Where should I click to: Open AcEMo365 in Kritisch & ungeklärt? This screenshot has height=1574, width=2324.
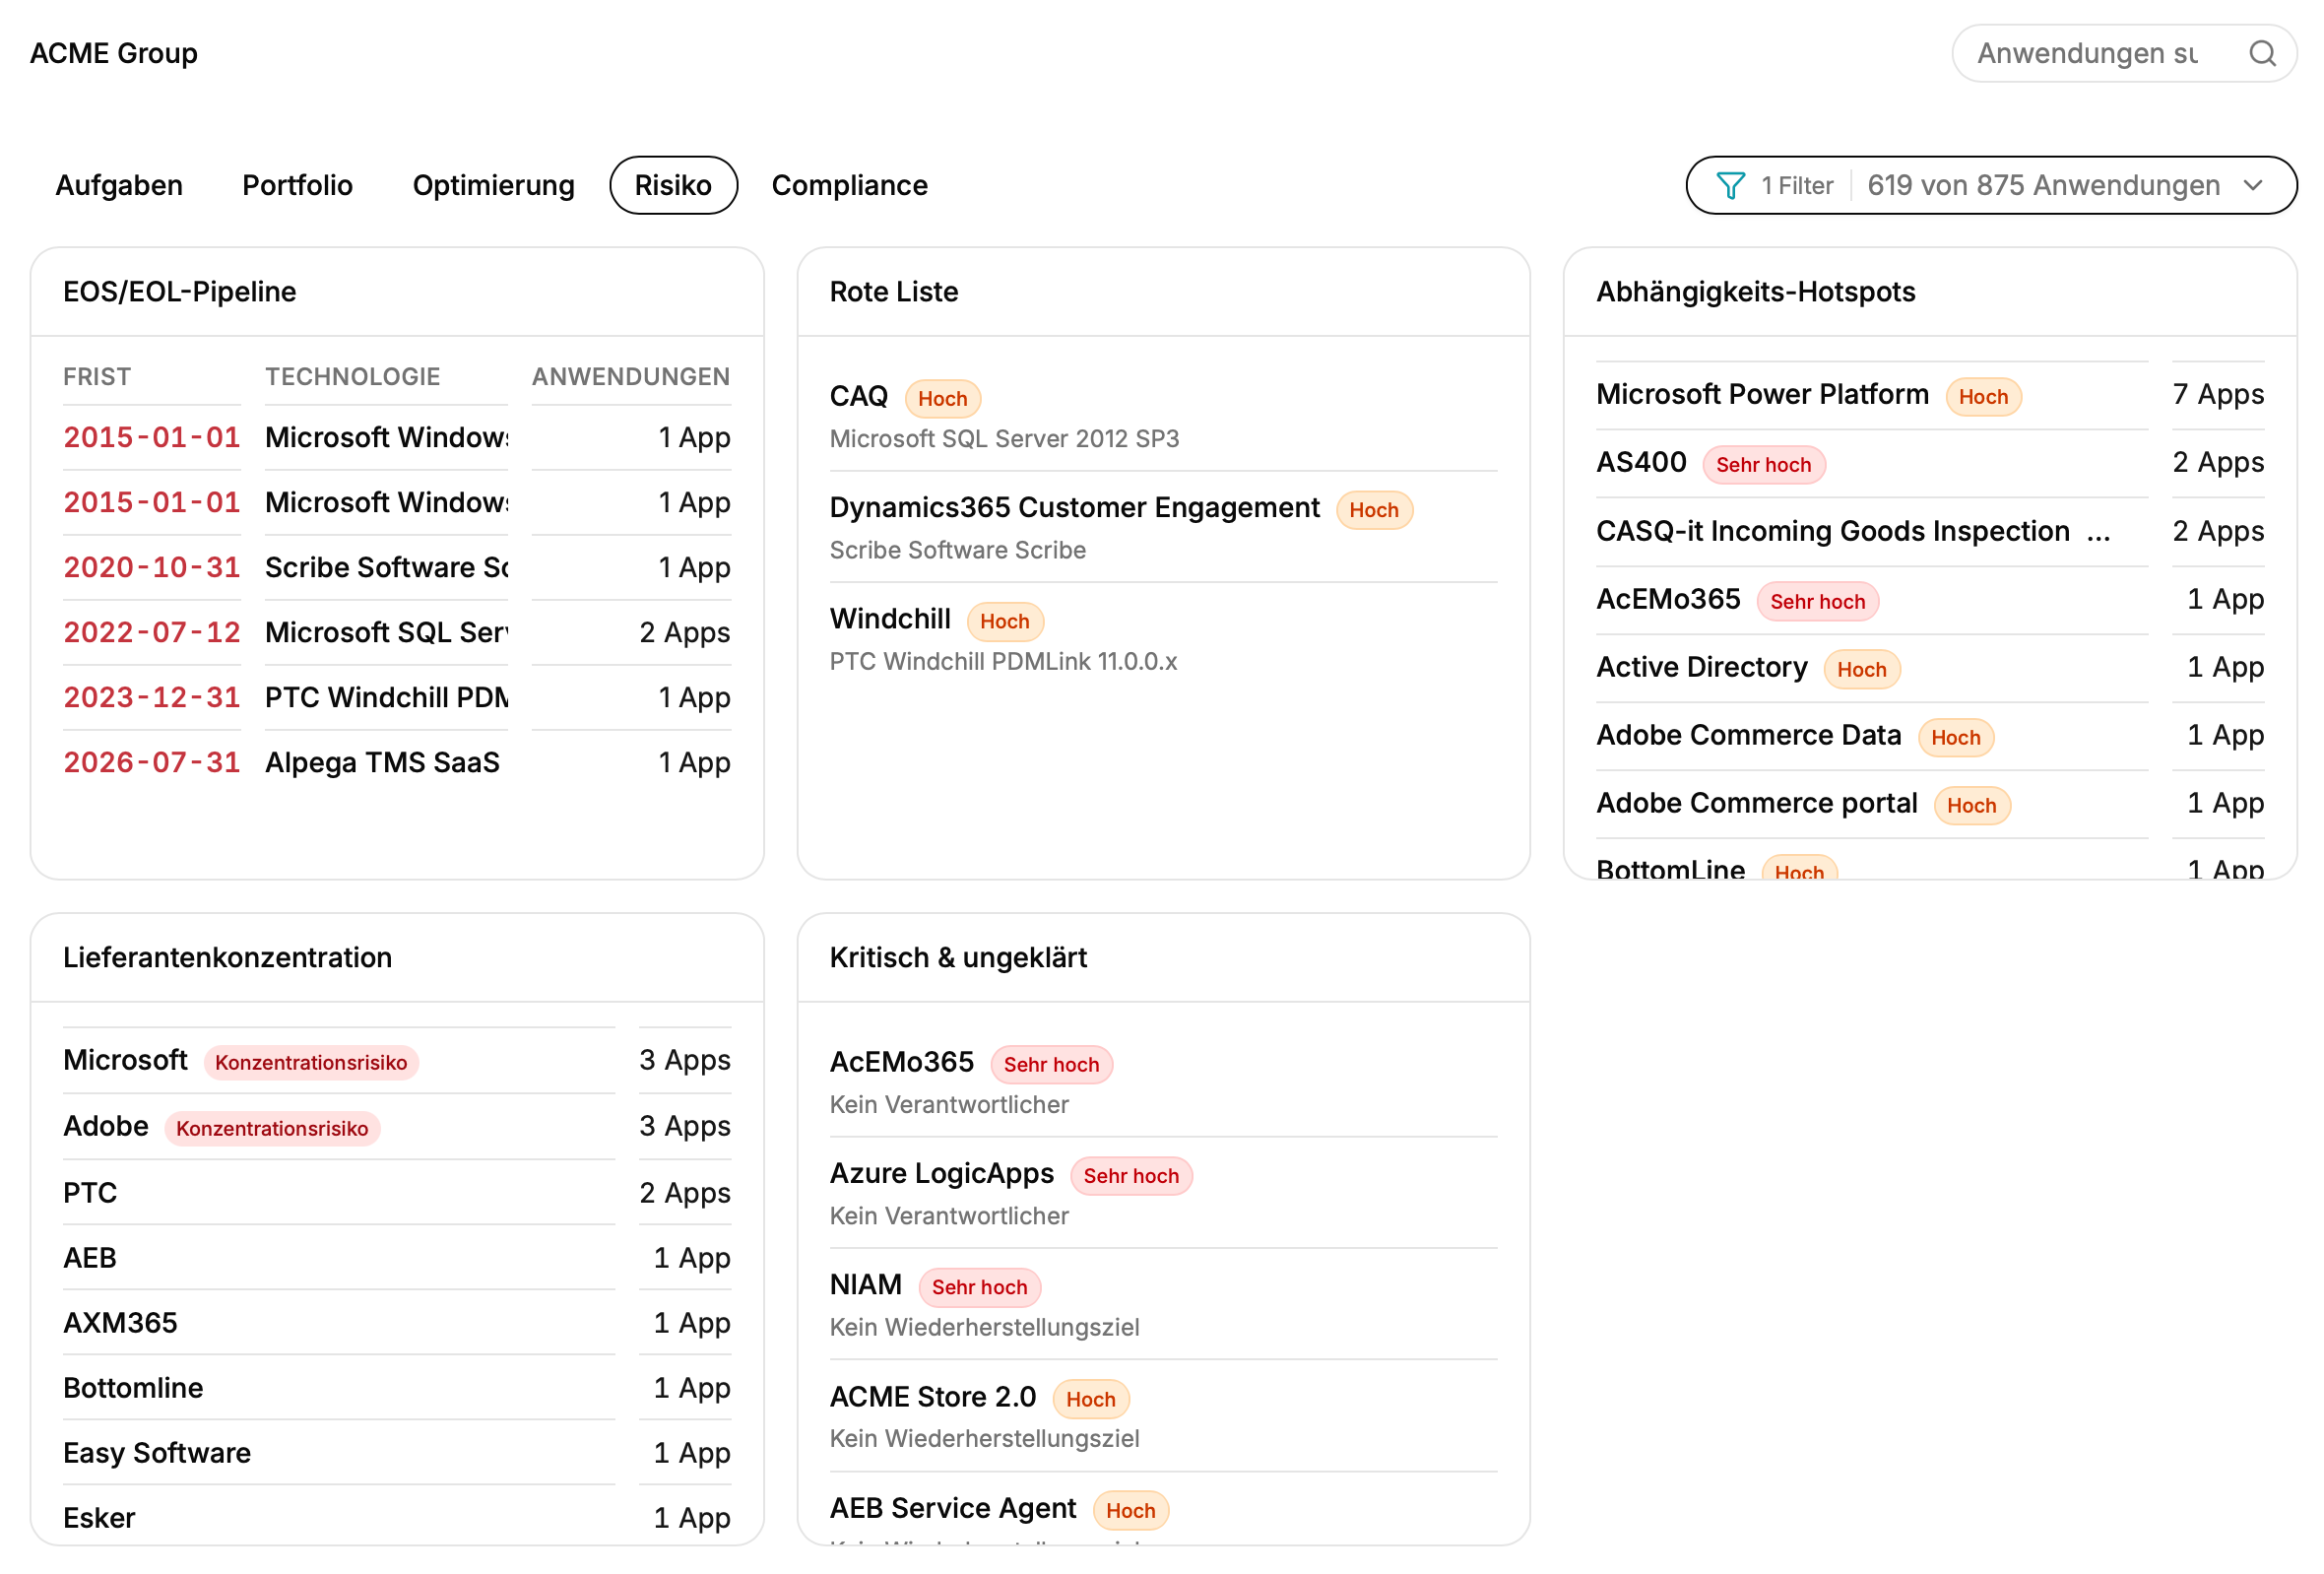coord(1163,1082)
